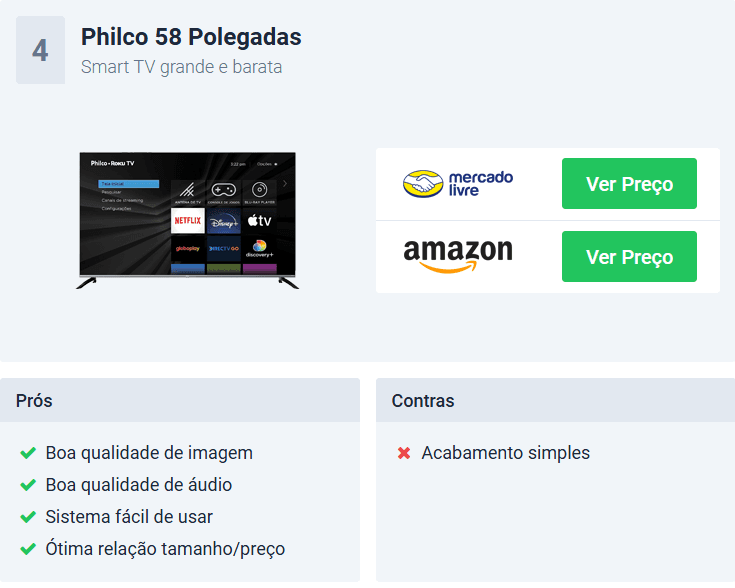Click the text Ótima relação tamanho/preço

pos(165,549)
